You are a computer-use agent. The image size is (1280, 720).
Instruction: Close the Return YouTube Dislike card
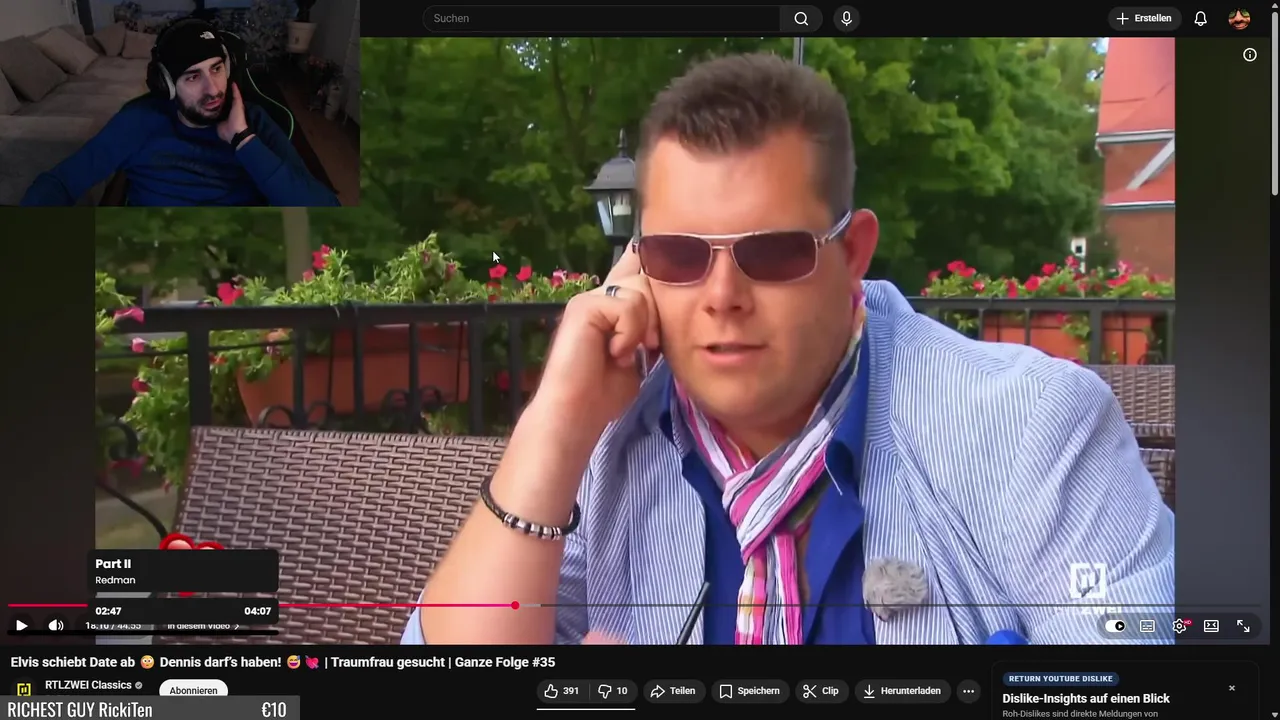1232,688
